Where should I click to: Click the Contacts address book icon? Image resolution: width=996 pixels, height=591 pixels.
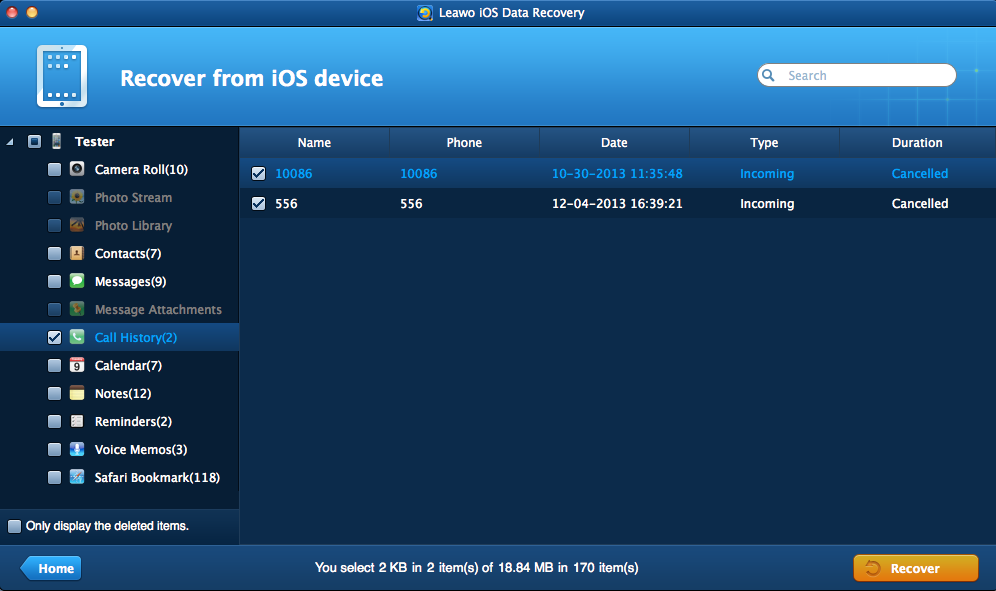point(77,253)
